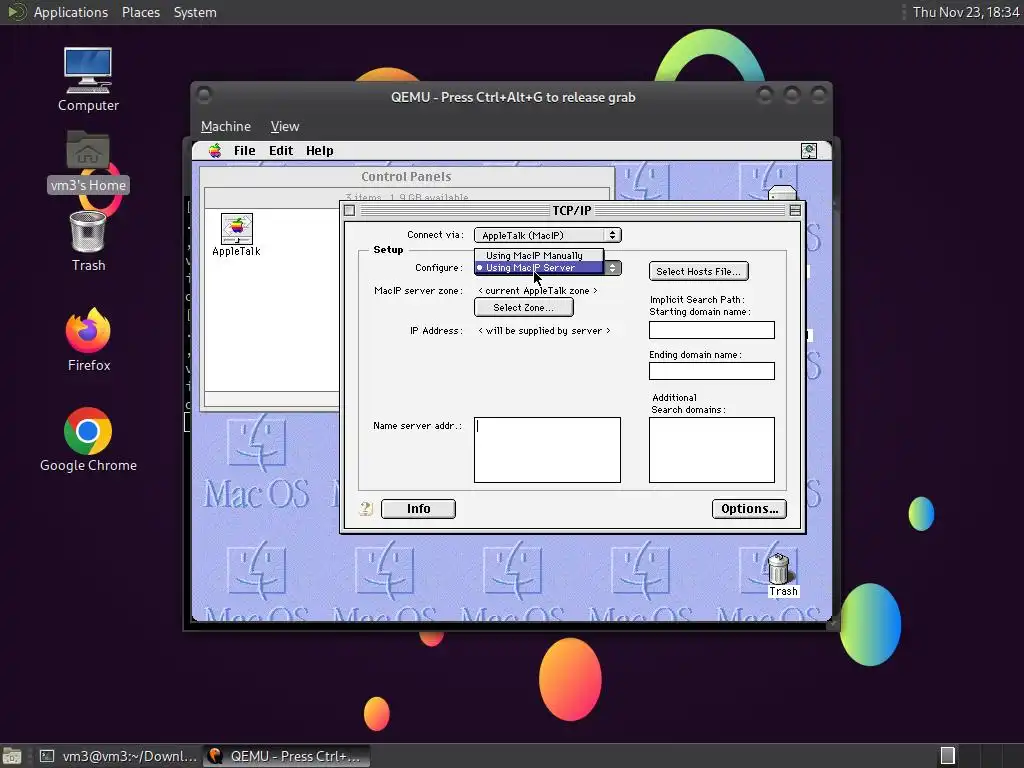
Task: Open the Mac File menu
Action: coord(245,151)
